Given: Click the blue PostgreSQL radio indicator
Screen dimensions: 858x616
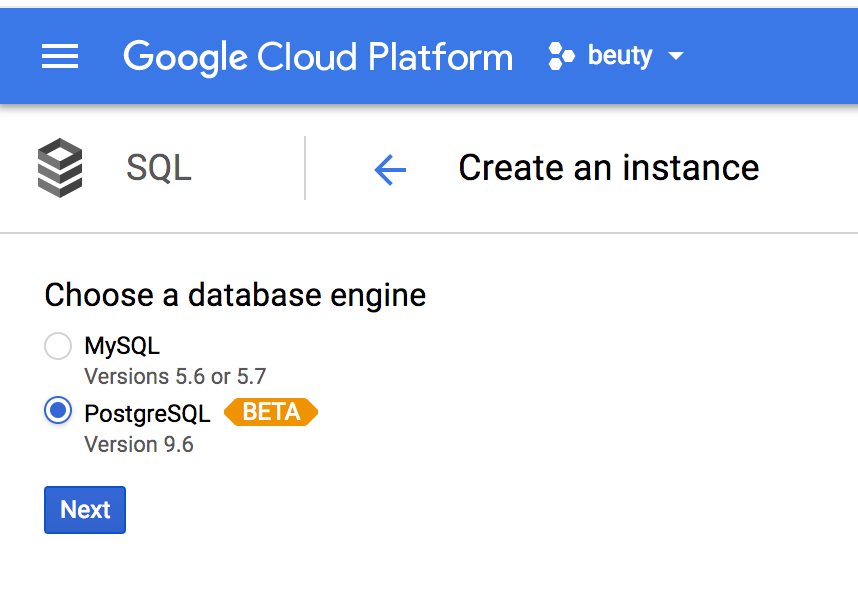Looking at the screenshot, I should click(57, 411).
